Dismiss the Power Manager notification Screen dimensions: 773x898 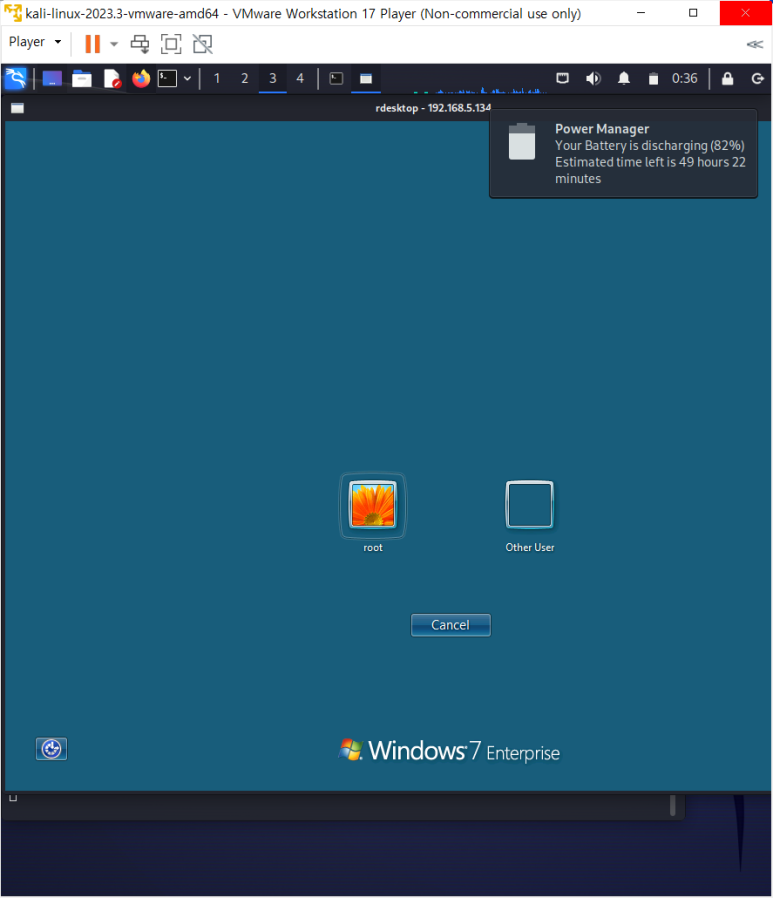point(624,153)
